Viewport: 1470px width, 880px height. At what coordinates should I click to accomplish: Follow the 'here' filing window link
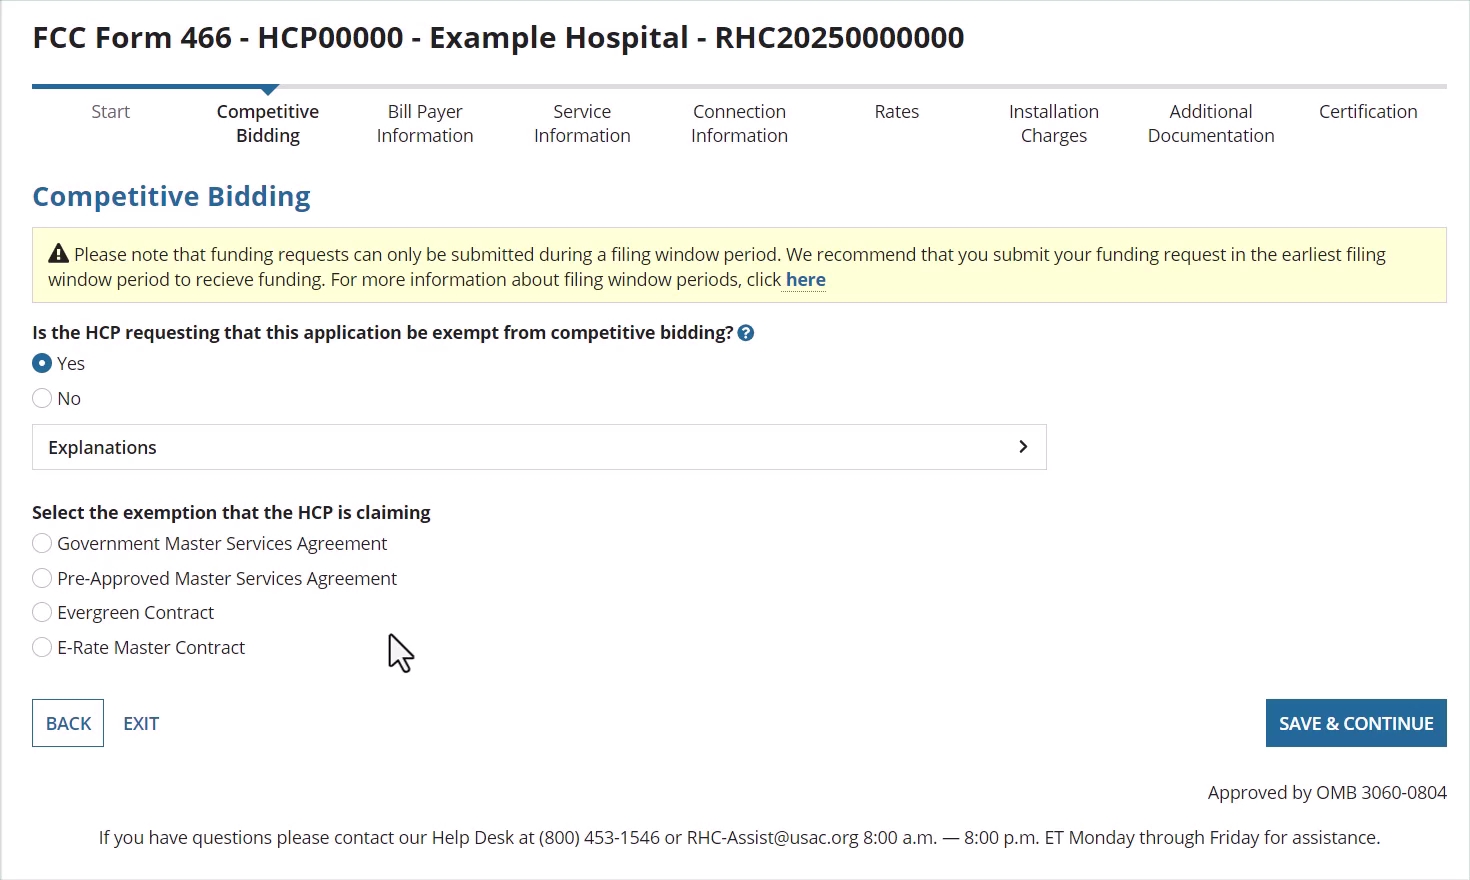coord(806,280)
